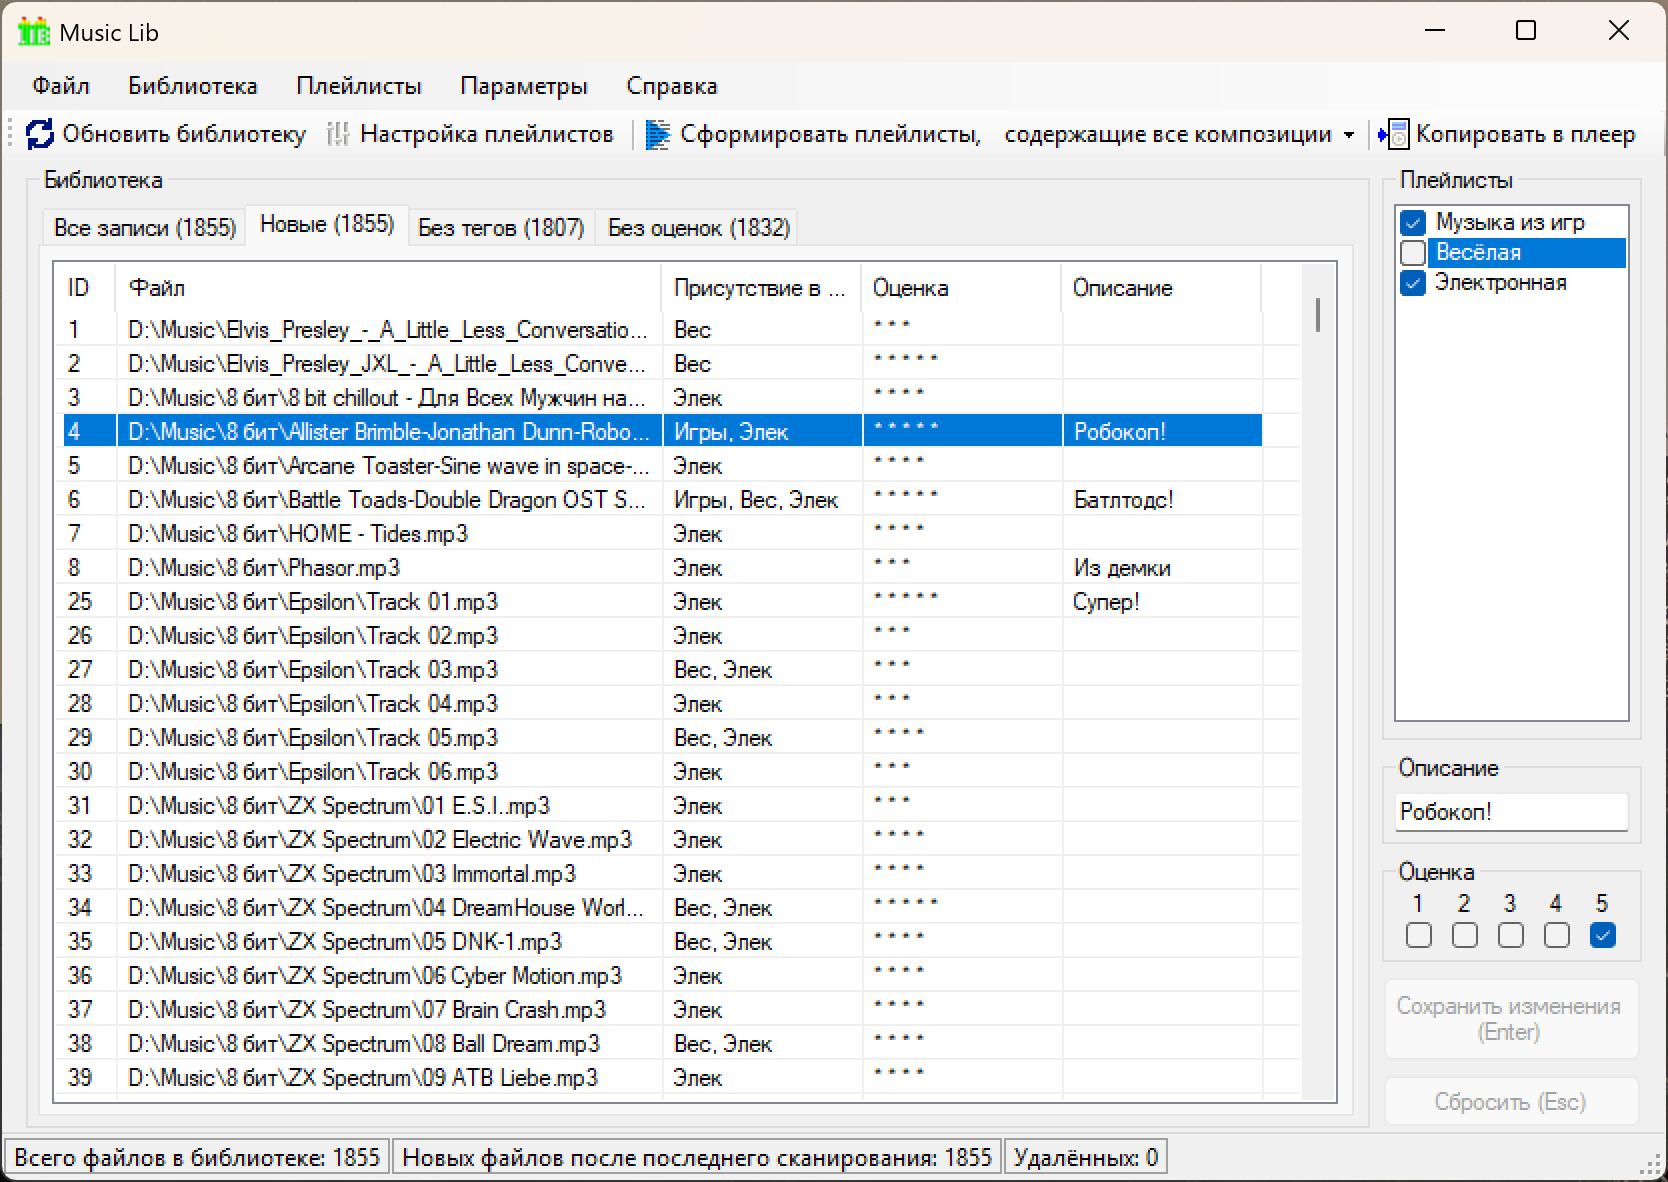1668x1182 pixels.
Task: Click the 'Супер!' description cell
Action: pos(1162,602)
